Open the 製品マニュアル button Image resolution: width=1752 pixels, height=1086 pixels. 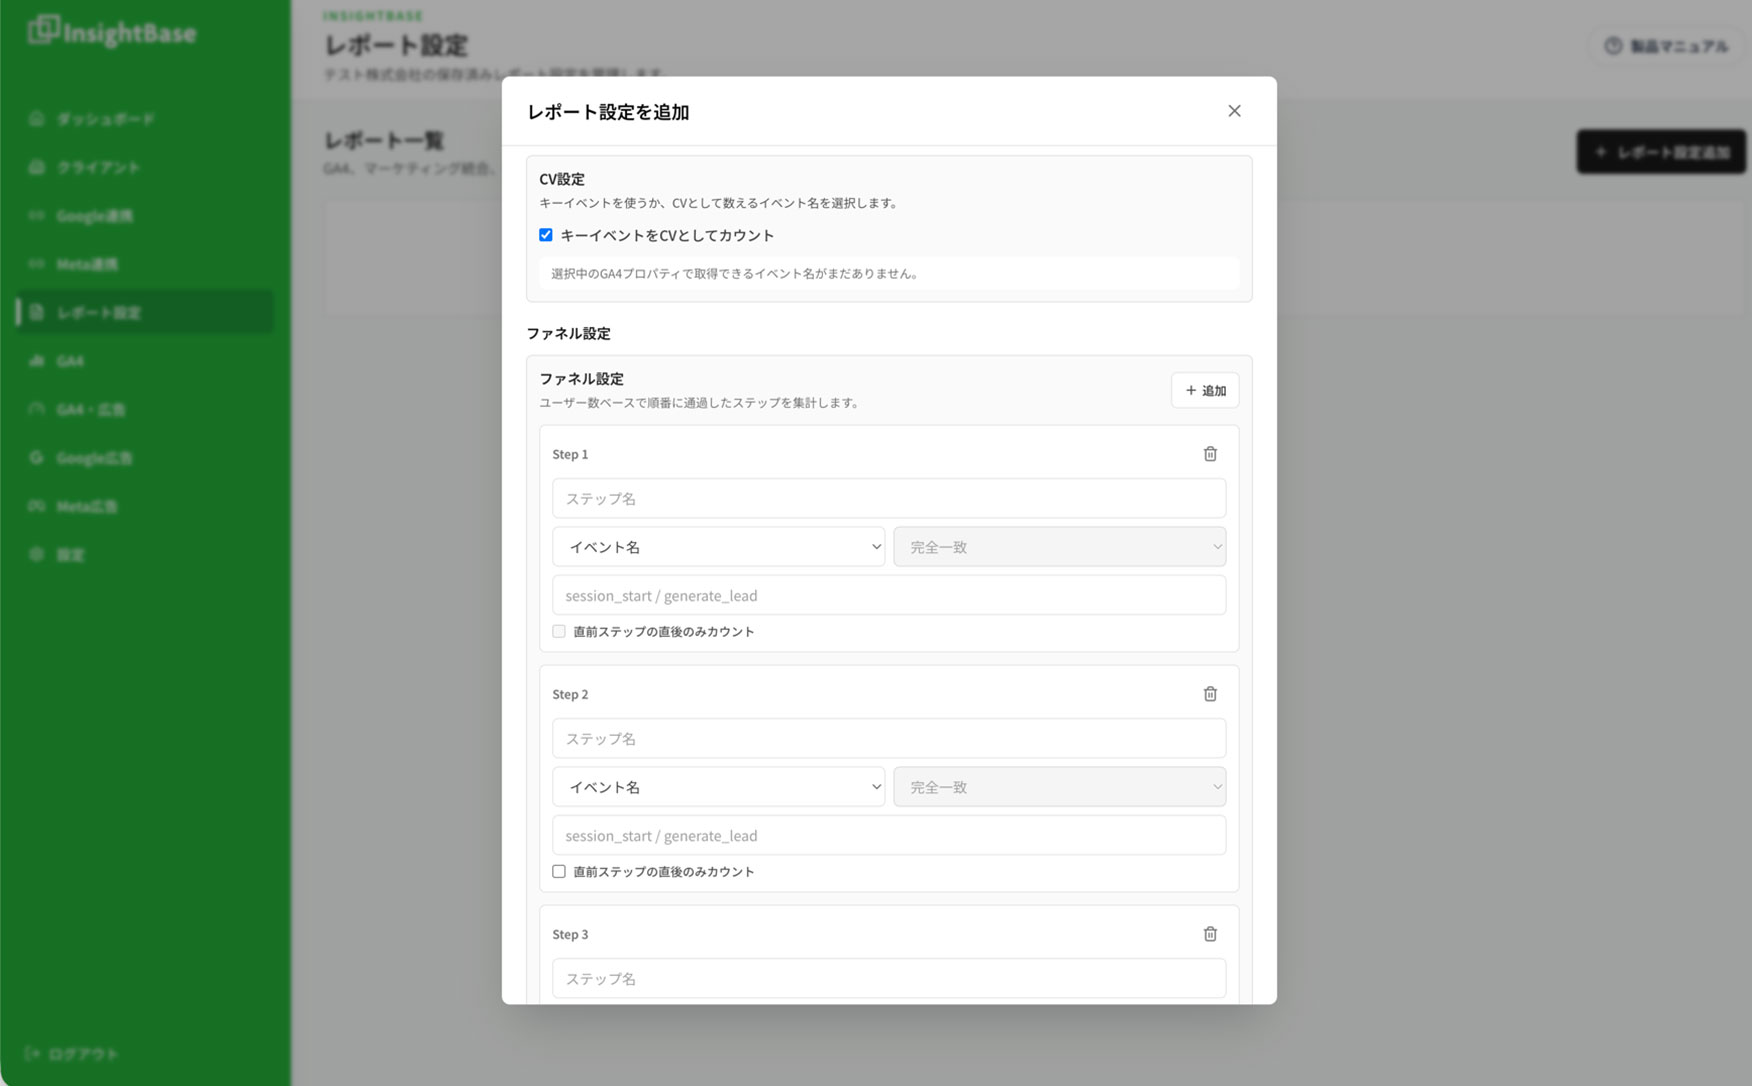[1666, 46]
